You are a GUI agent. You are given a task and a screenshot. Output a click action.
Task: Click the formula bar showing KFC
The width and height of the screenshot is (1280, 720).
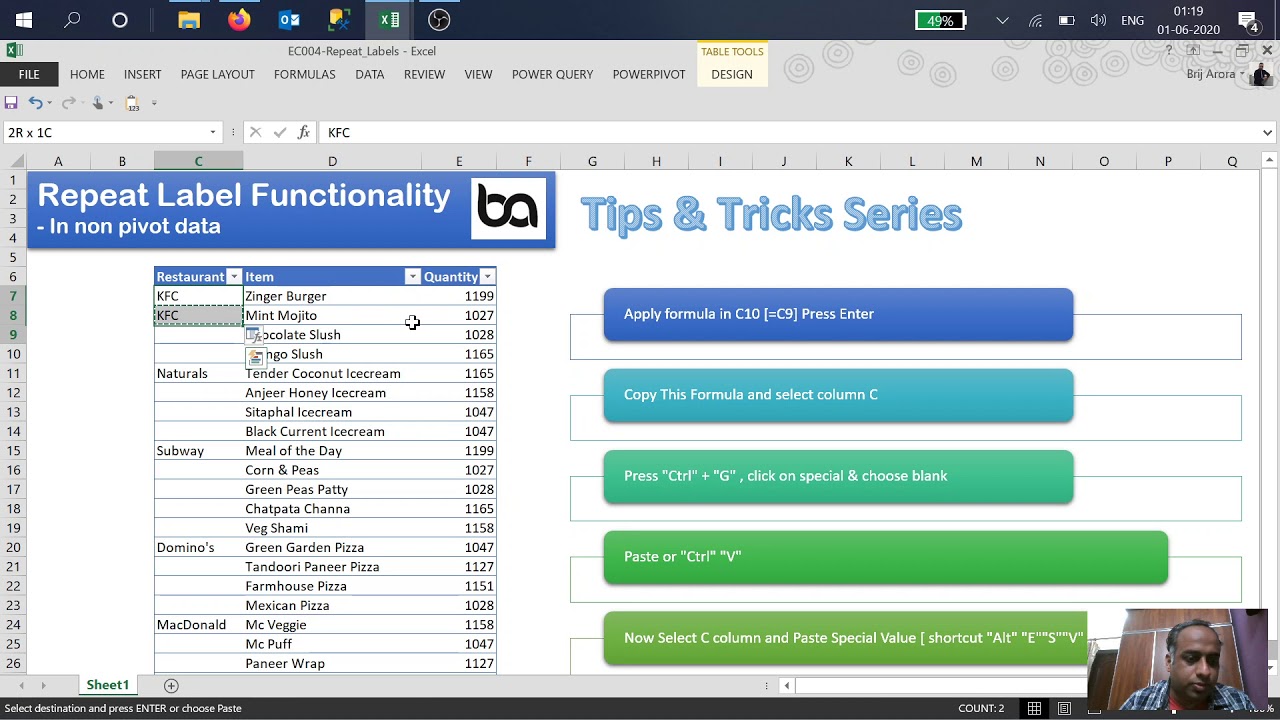point(790,132)
